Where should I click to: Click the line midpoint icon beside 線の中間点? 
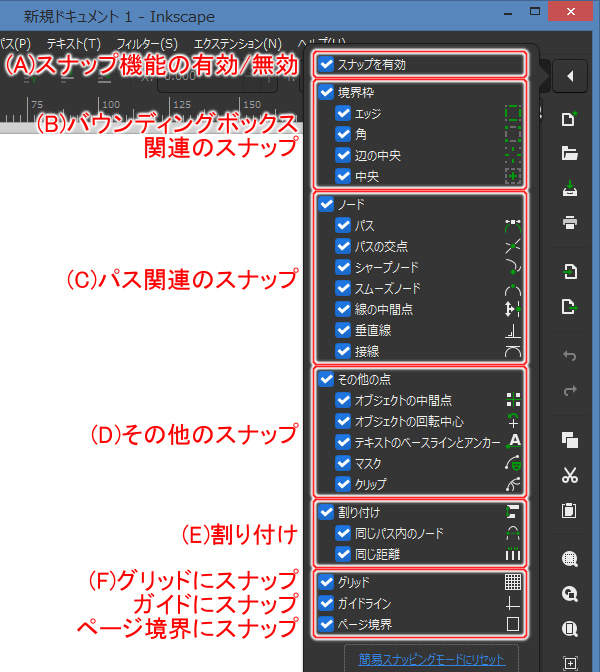point(513,309)
